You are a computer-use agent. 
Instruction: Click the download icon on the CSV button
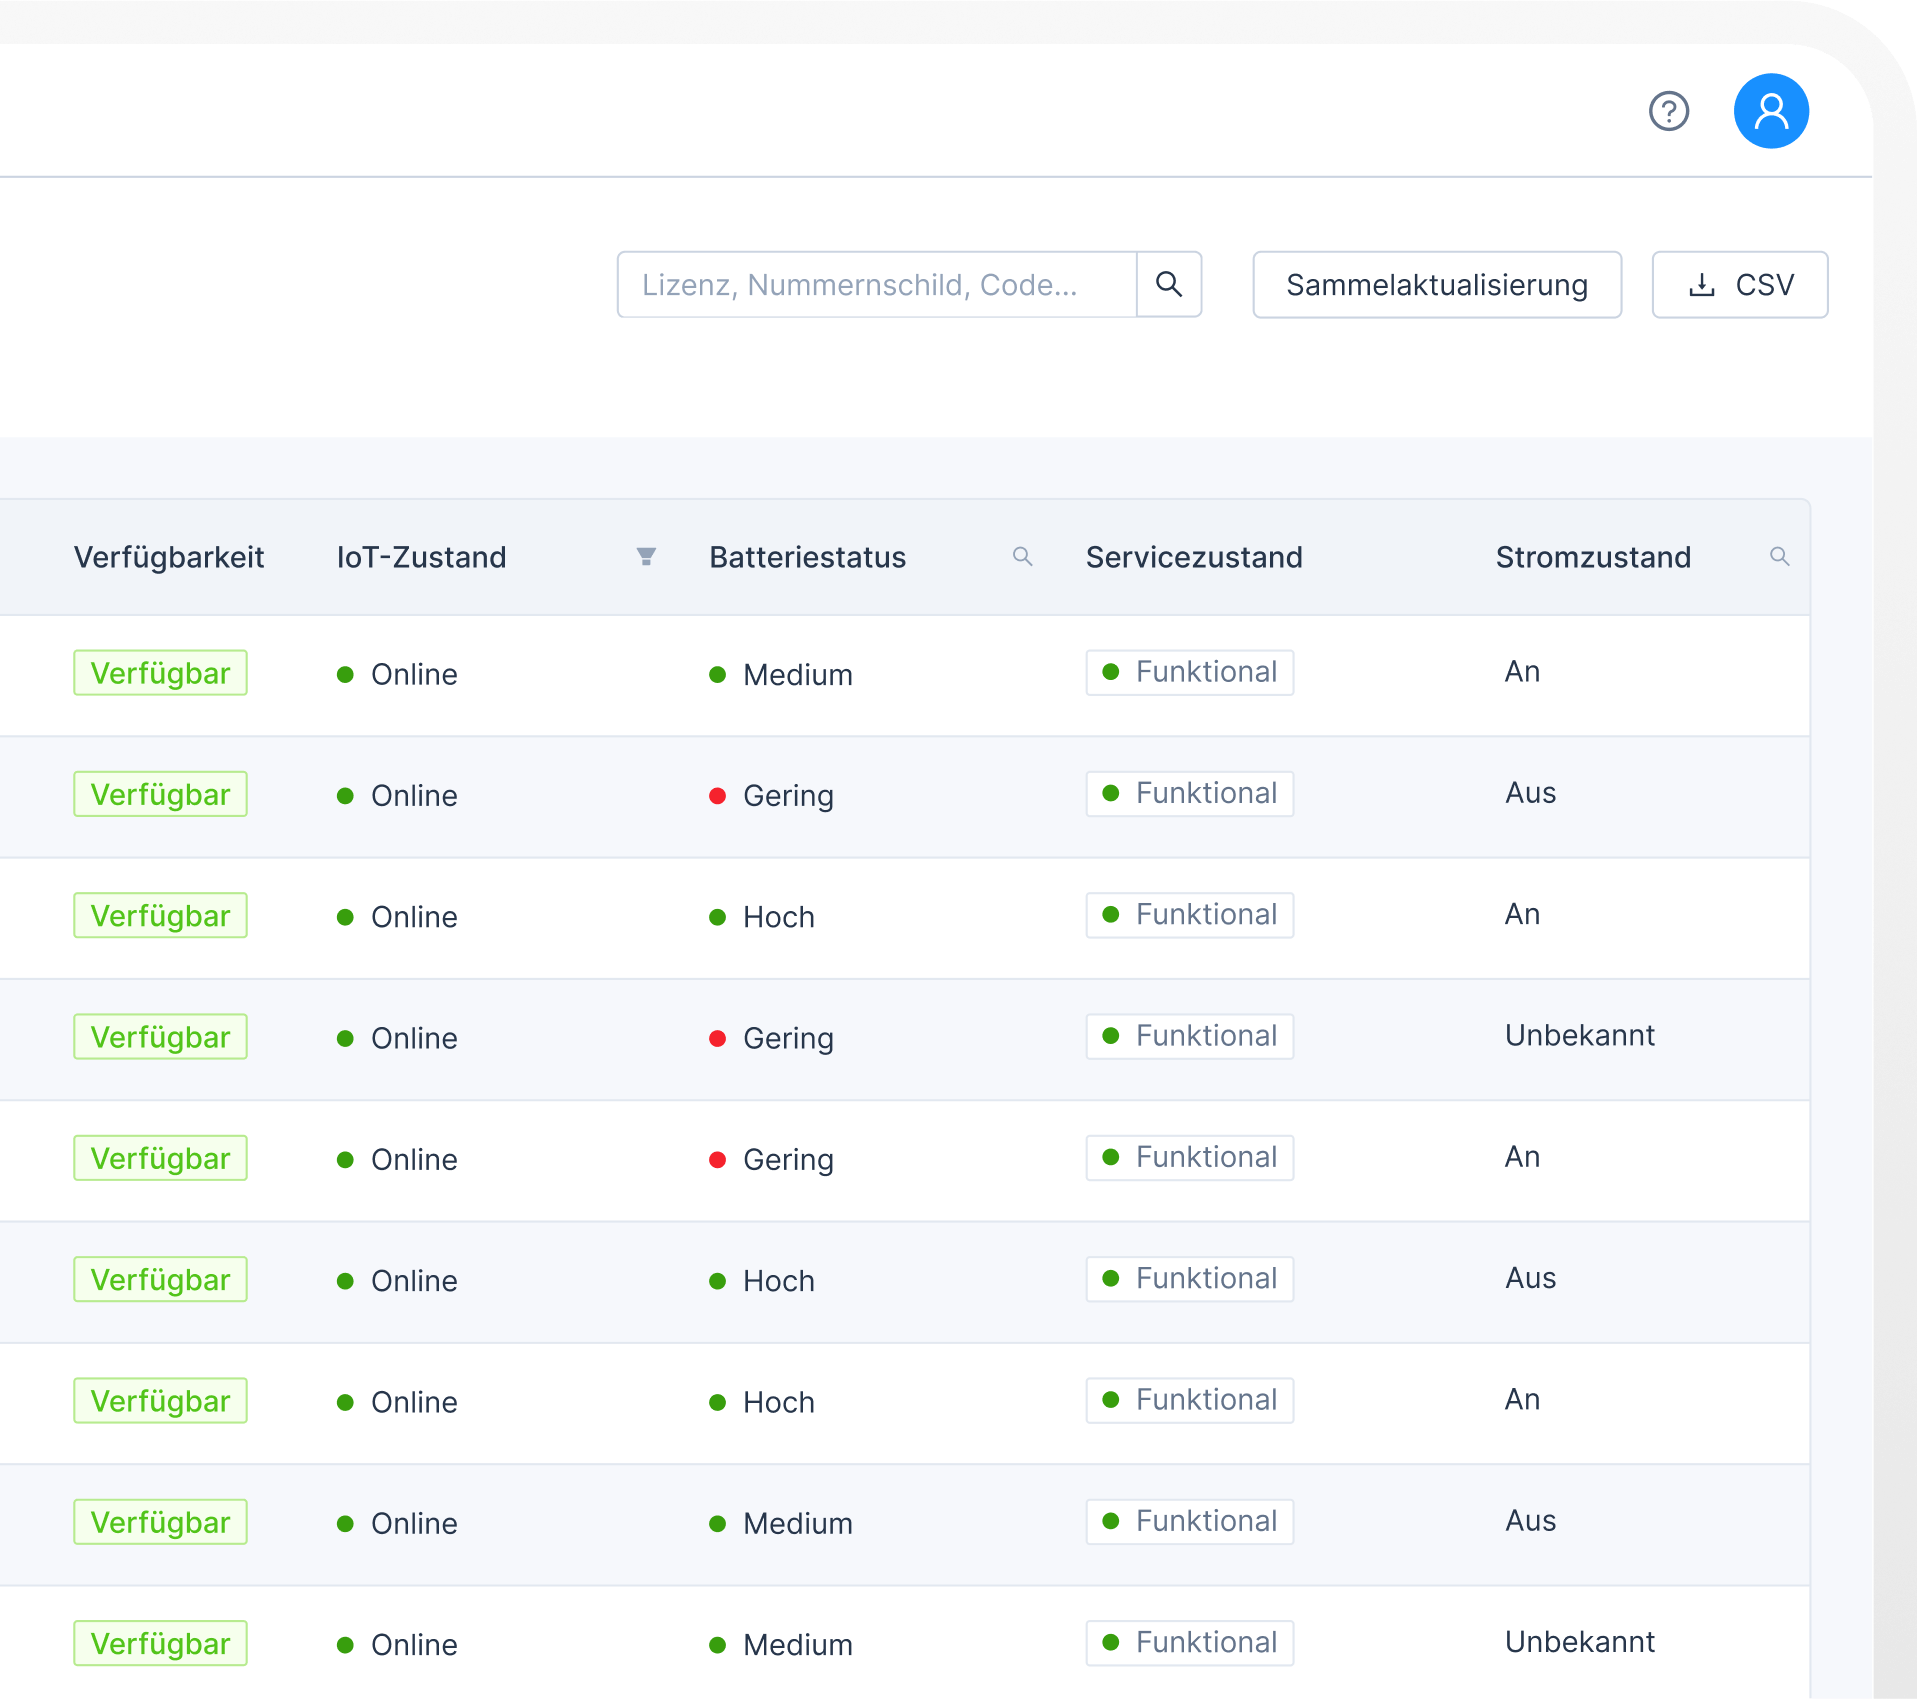(1701, 285)
